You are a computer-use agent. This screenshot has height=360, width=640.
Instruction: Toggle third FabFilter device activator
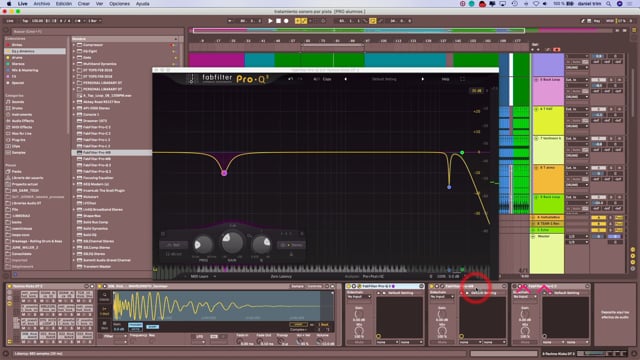(x=515, y=287)
